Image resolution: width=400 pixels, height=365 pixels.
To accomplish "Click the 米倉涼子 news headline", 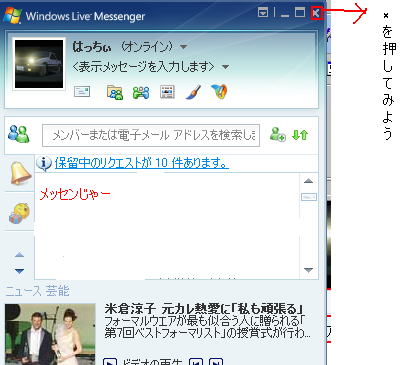I will pos(204,309).
